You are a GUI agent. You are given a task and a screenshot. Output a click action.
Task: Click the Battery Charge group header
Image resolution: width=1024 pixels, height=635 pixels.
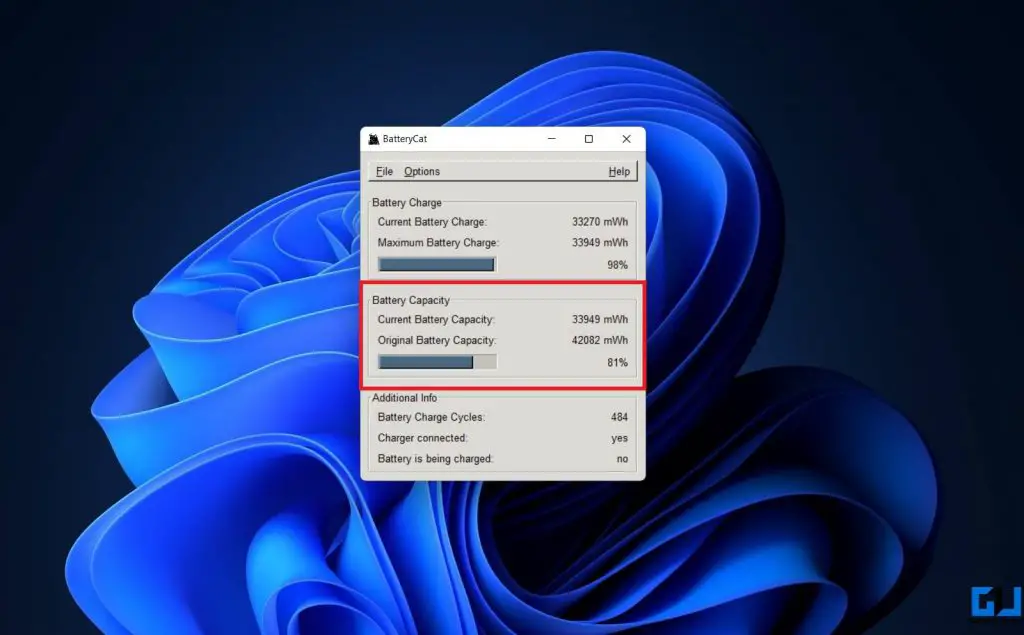coord(406,202)
